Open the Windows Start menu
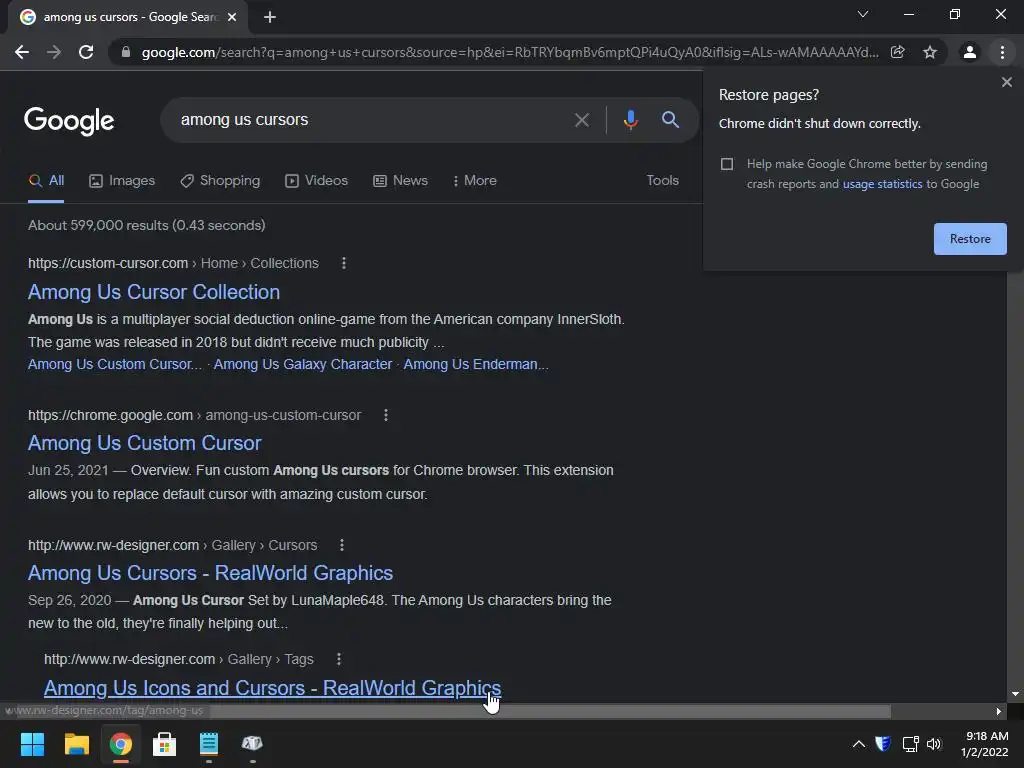The width and height of the screenshot is (1024, 768). point(32,744)
